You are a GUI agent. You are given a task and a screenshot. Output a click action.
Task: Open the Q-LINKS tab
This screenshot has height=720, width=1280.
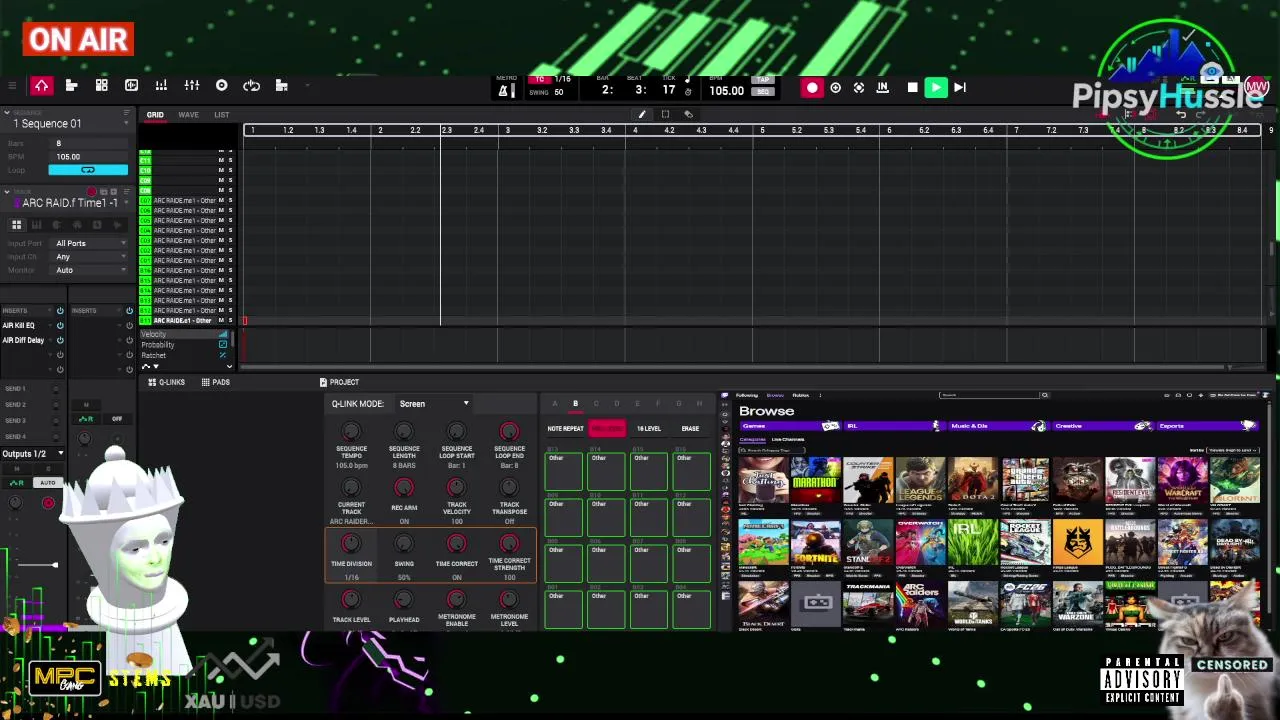[x=166, y=382]
